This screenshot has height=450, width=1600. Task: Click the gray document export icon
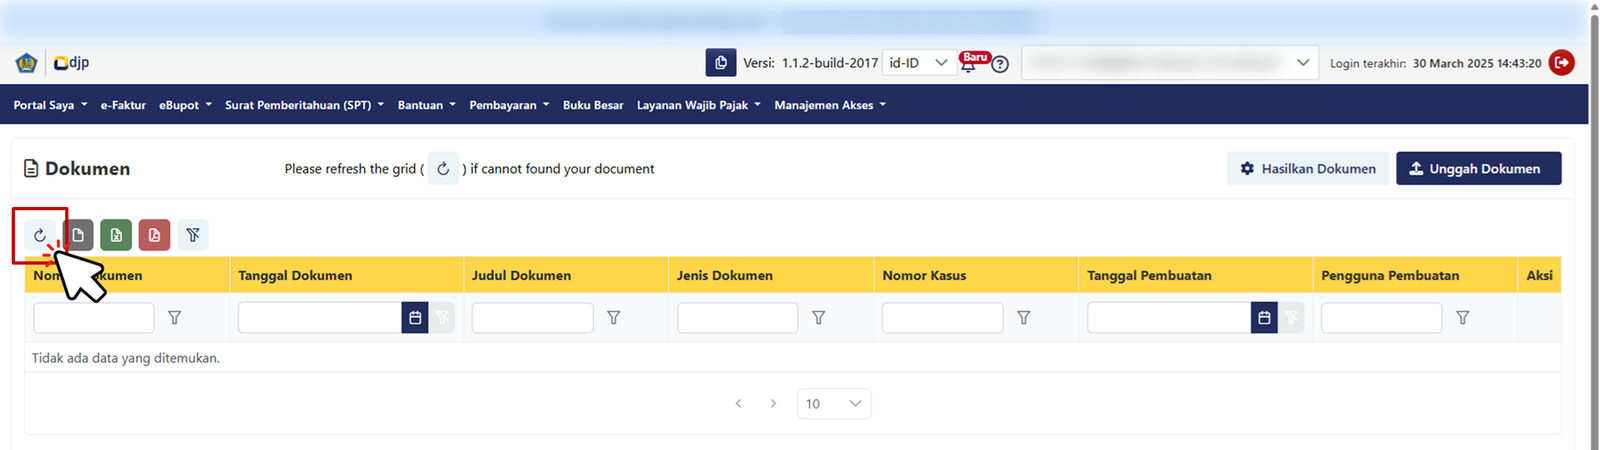(78, 235)
